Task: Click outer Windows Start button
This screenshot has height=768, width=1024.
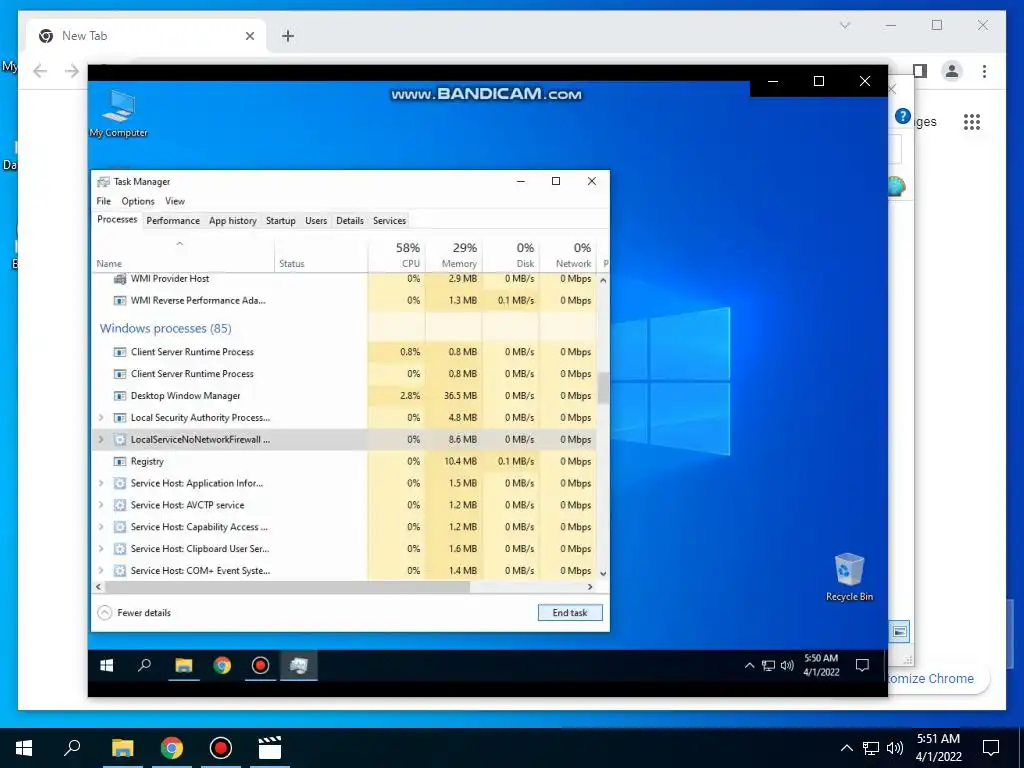Action: pyautogui.click(x=24, y=748)
